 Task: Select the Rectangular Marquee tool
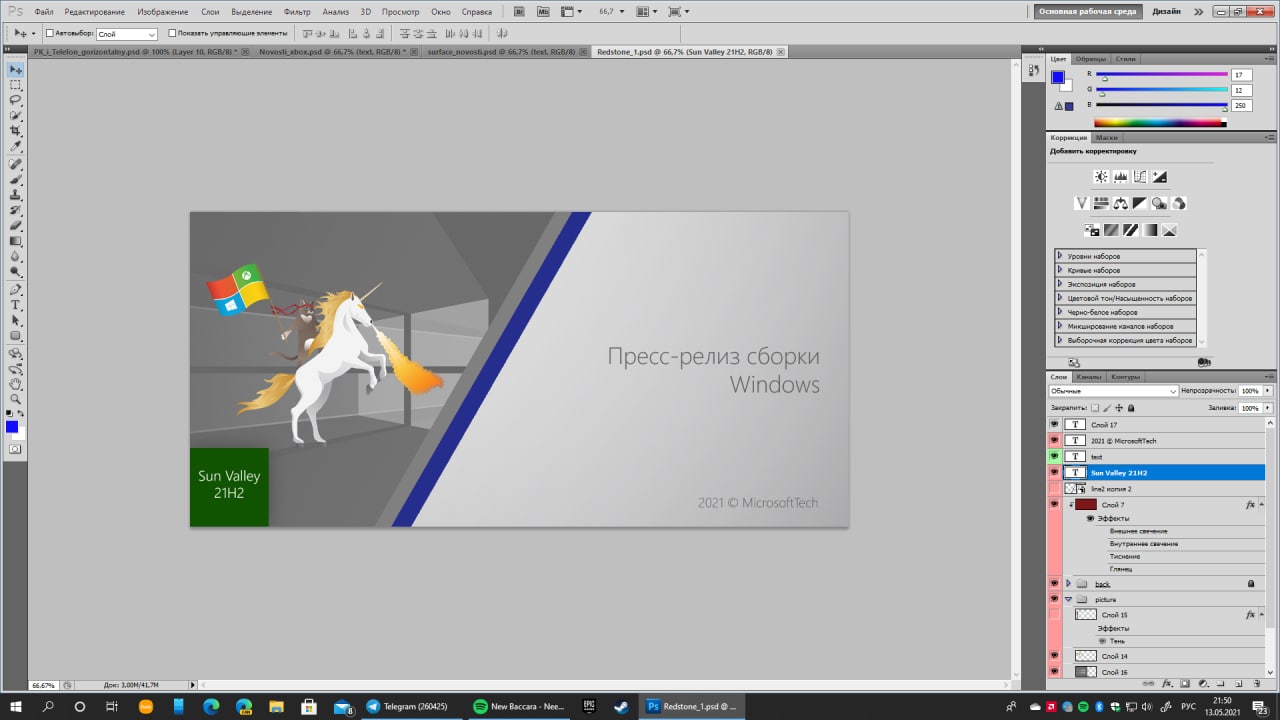point(15,85)
